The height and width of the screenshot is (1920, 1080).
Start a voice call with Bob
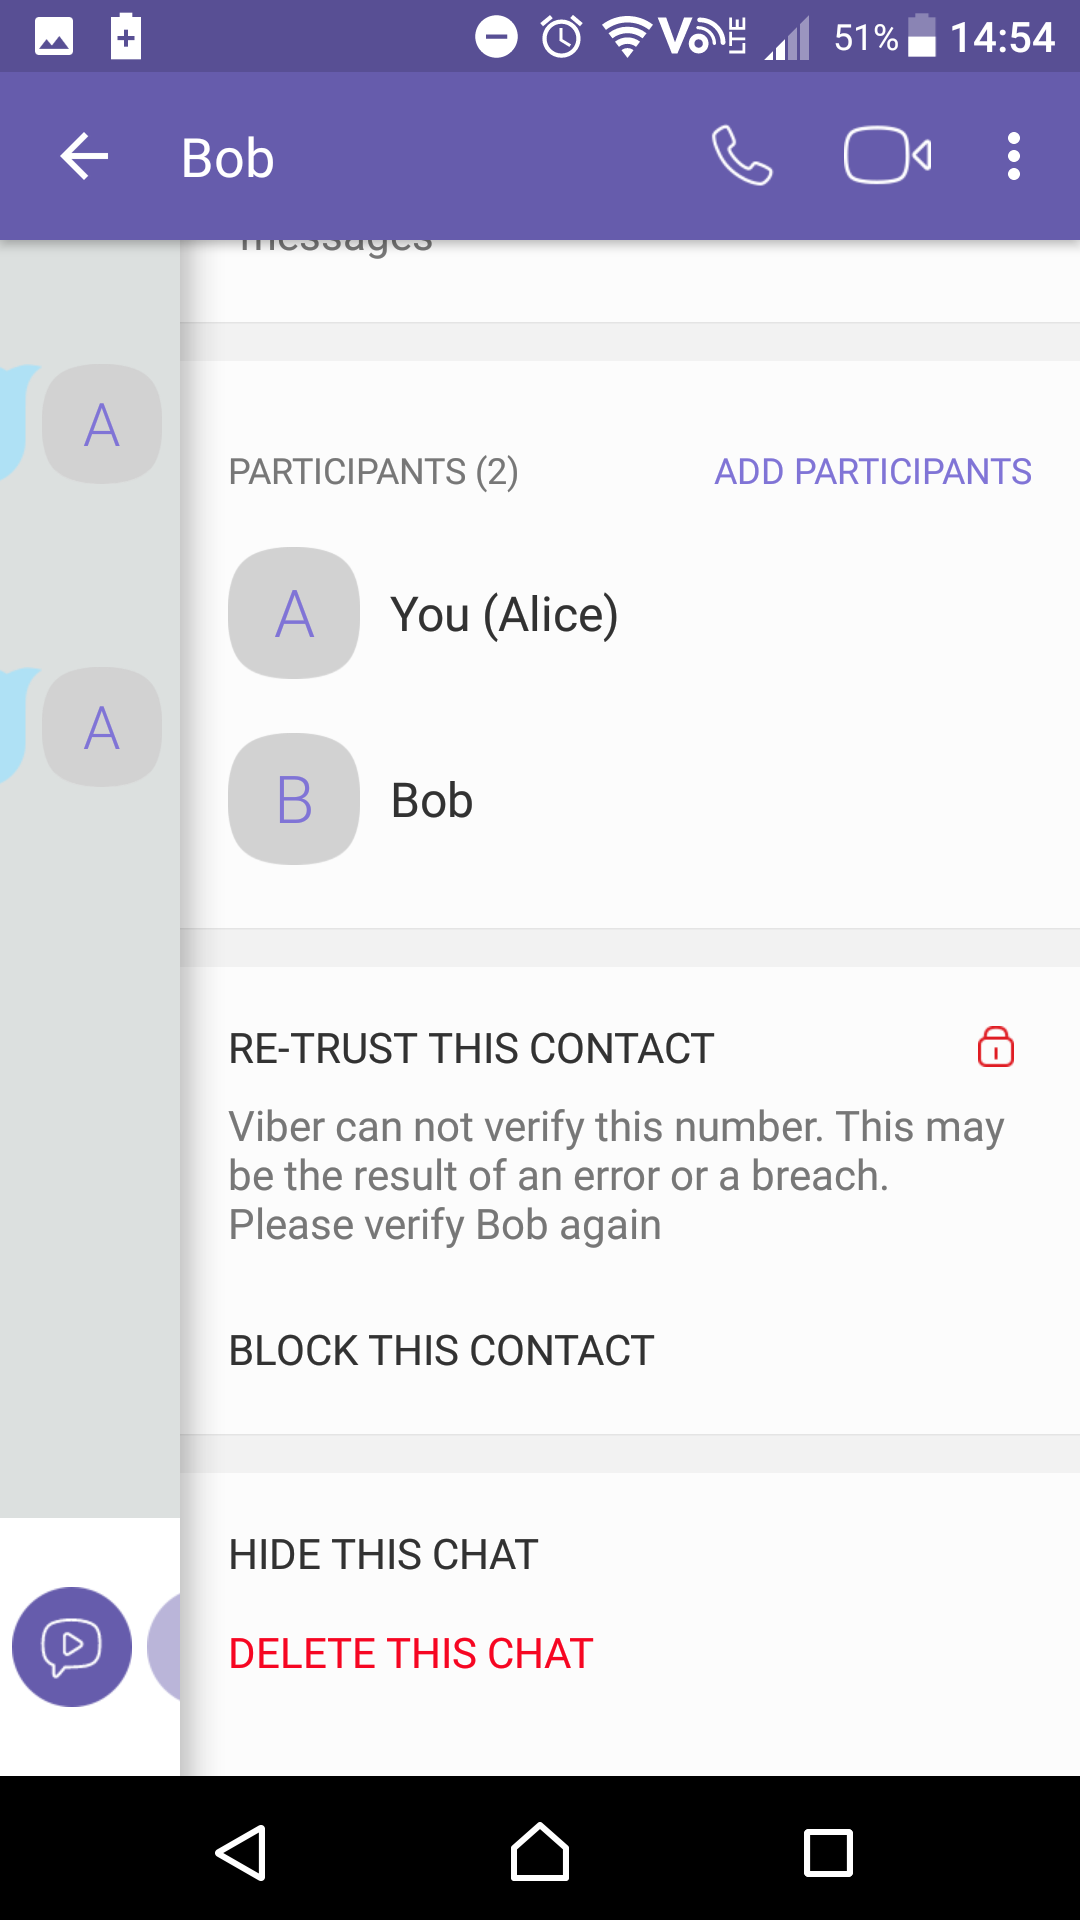741,156
